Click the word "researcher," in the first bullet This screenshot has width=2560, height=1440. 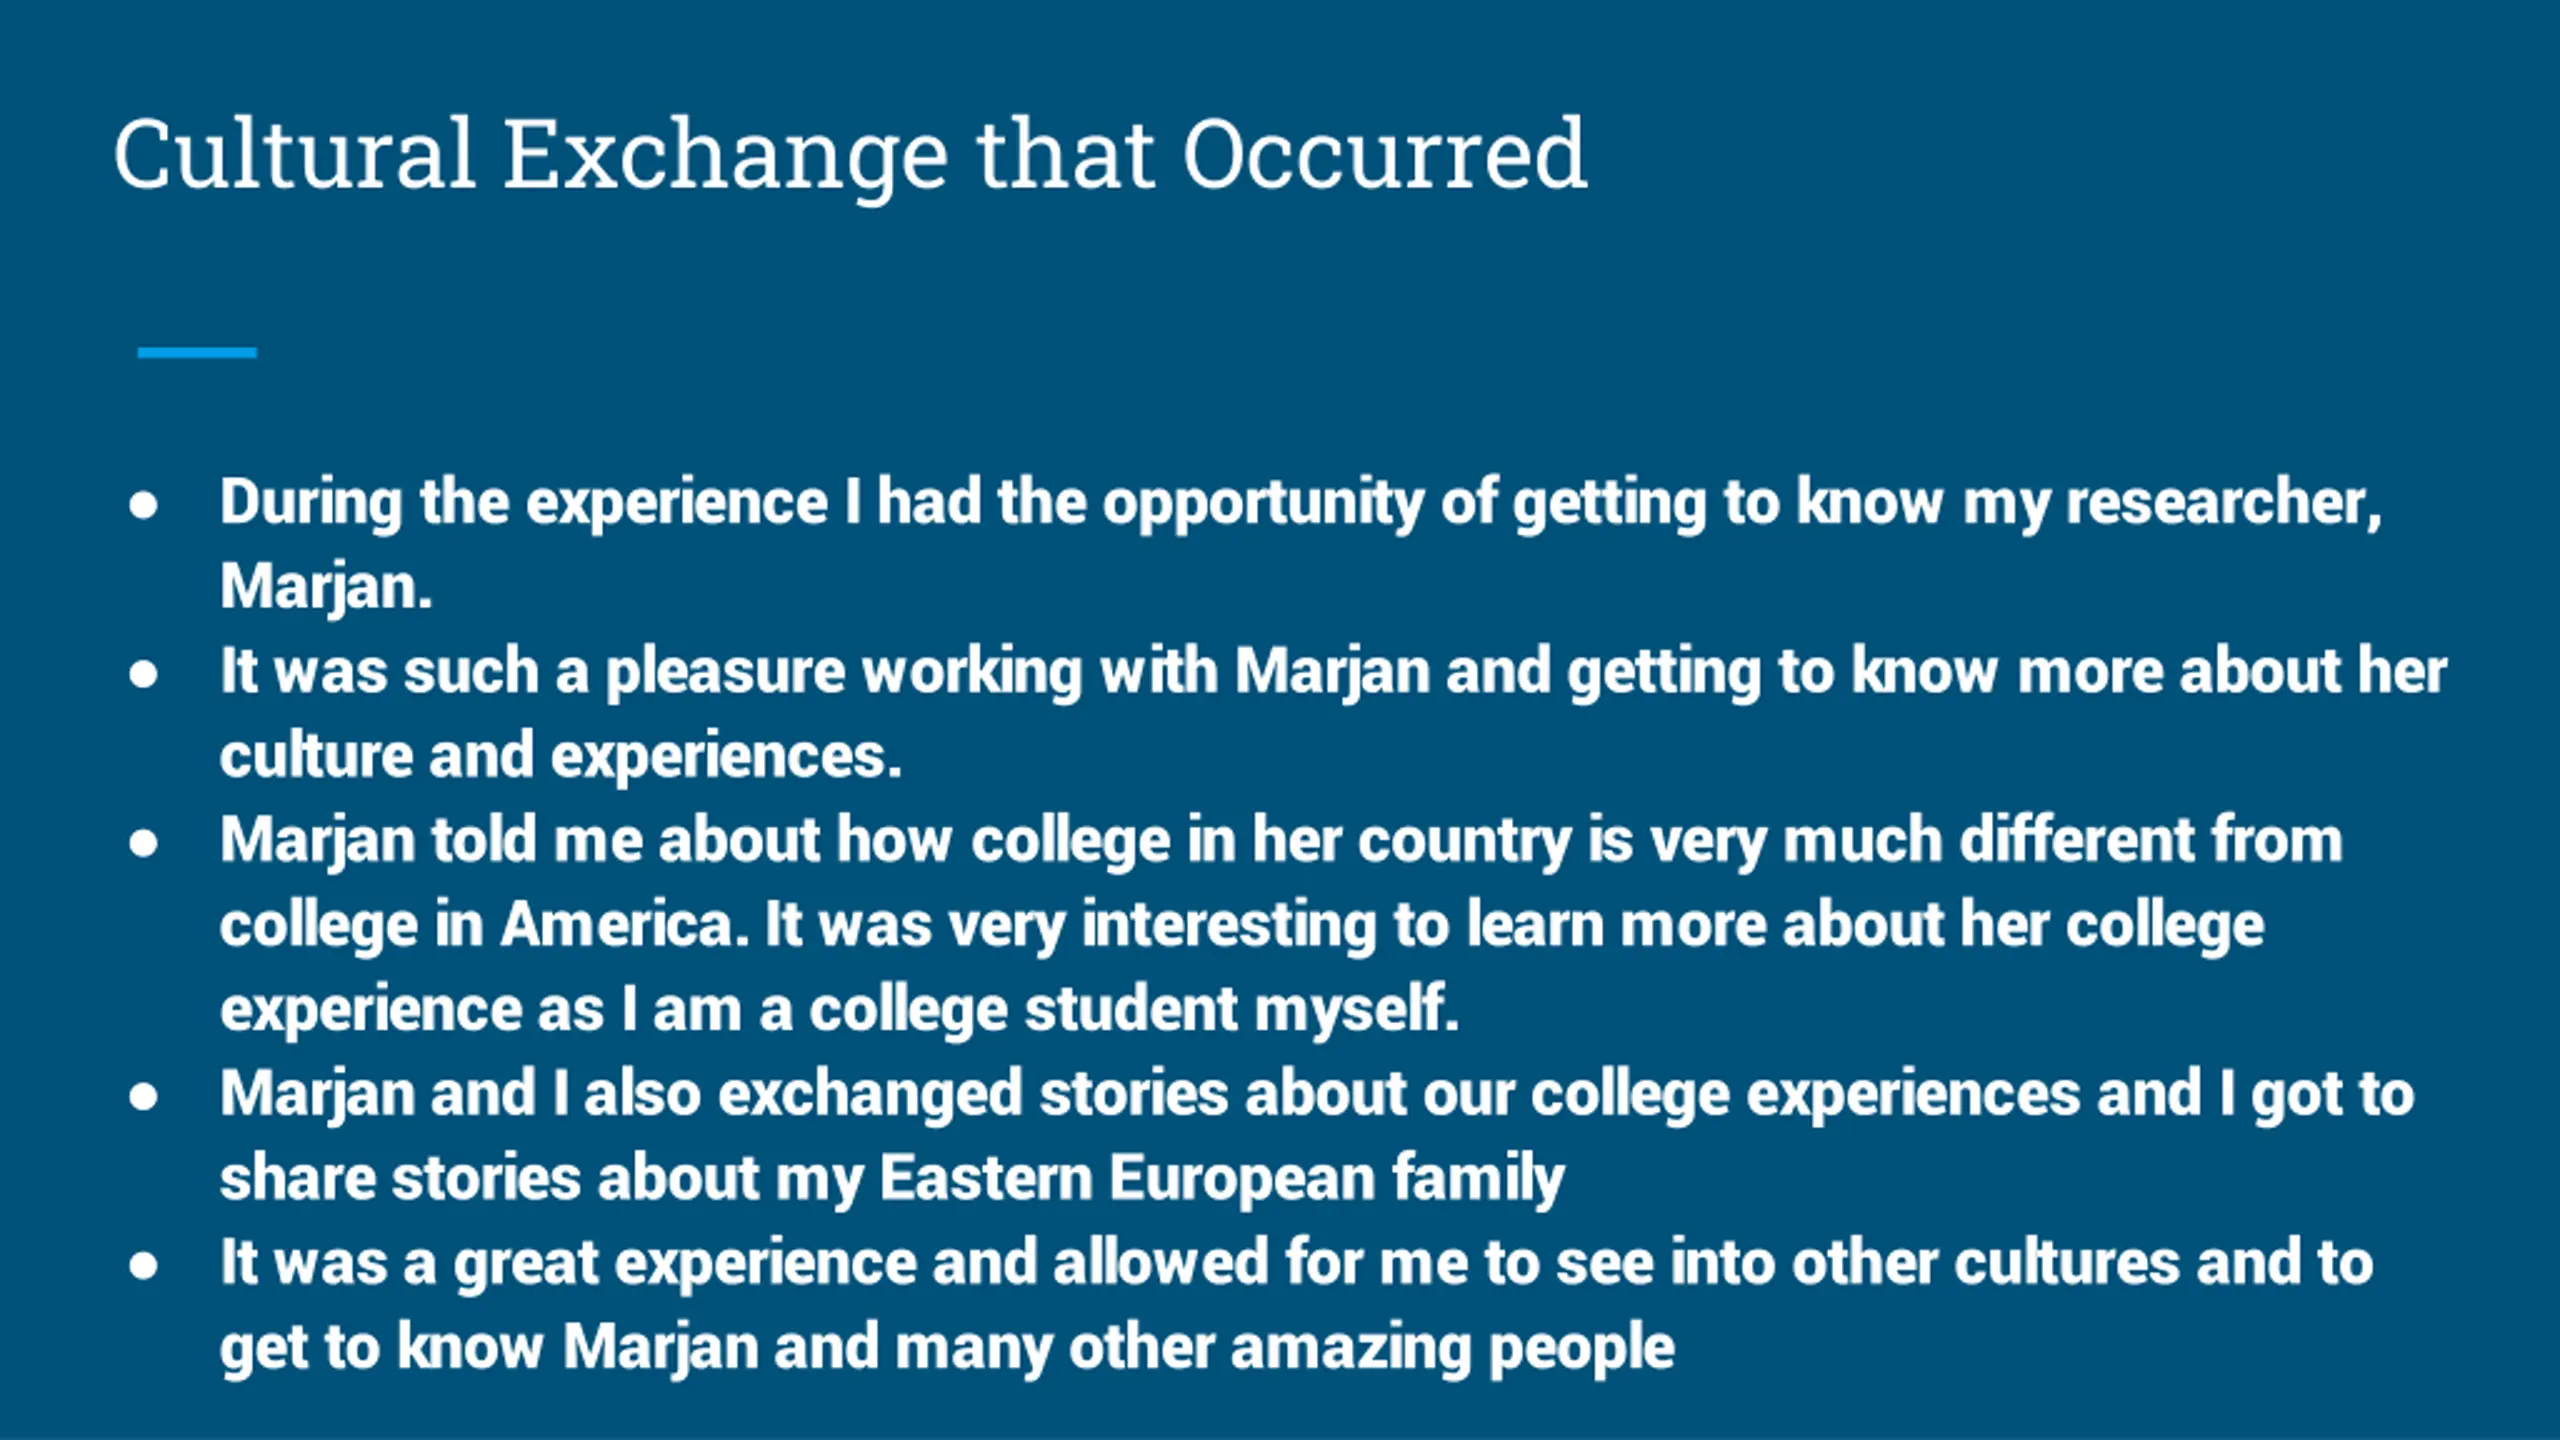(2224, 502)
